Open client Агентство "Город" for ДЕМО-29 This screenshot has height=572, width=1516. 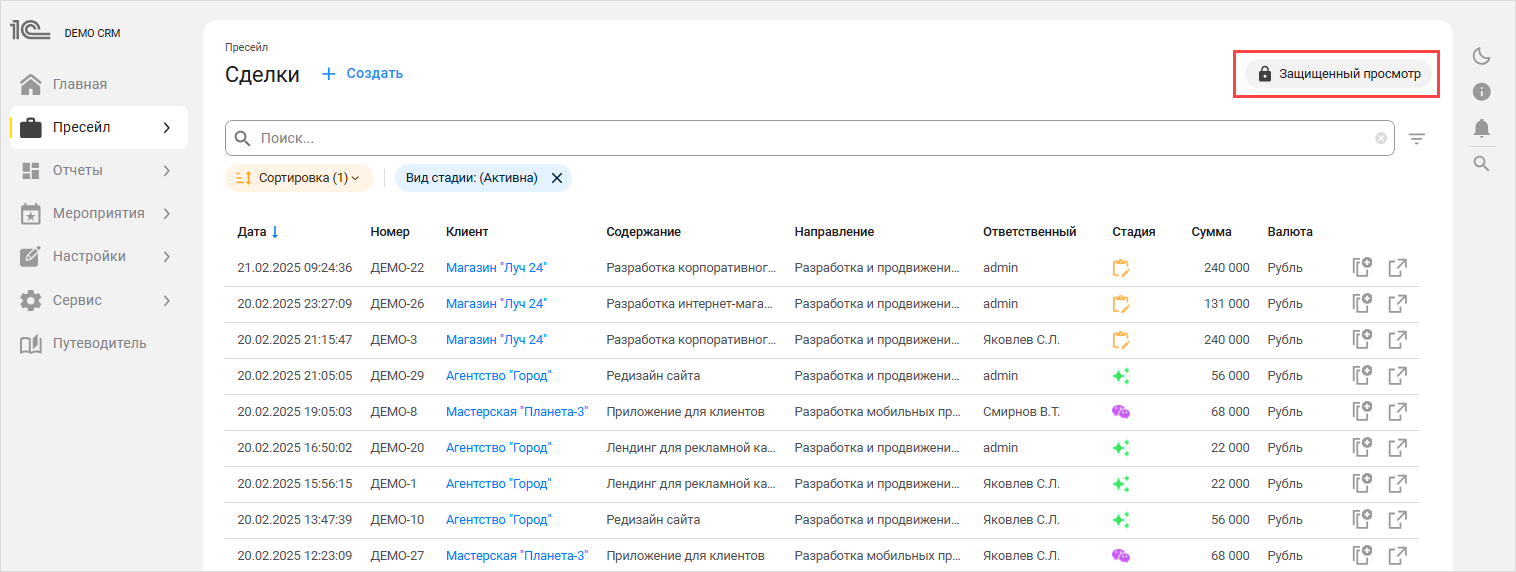click(x=498, y=376)
